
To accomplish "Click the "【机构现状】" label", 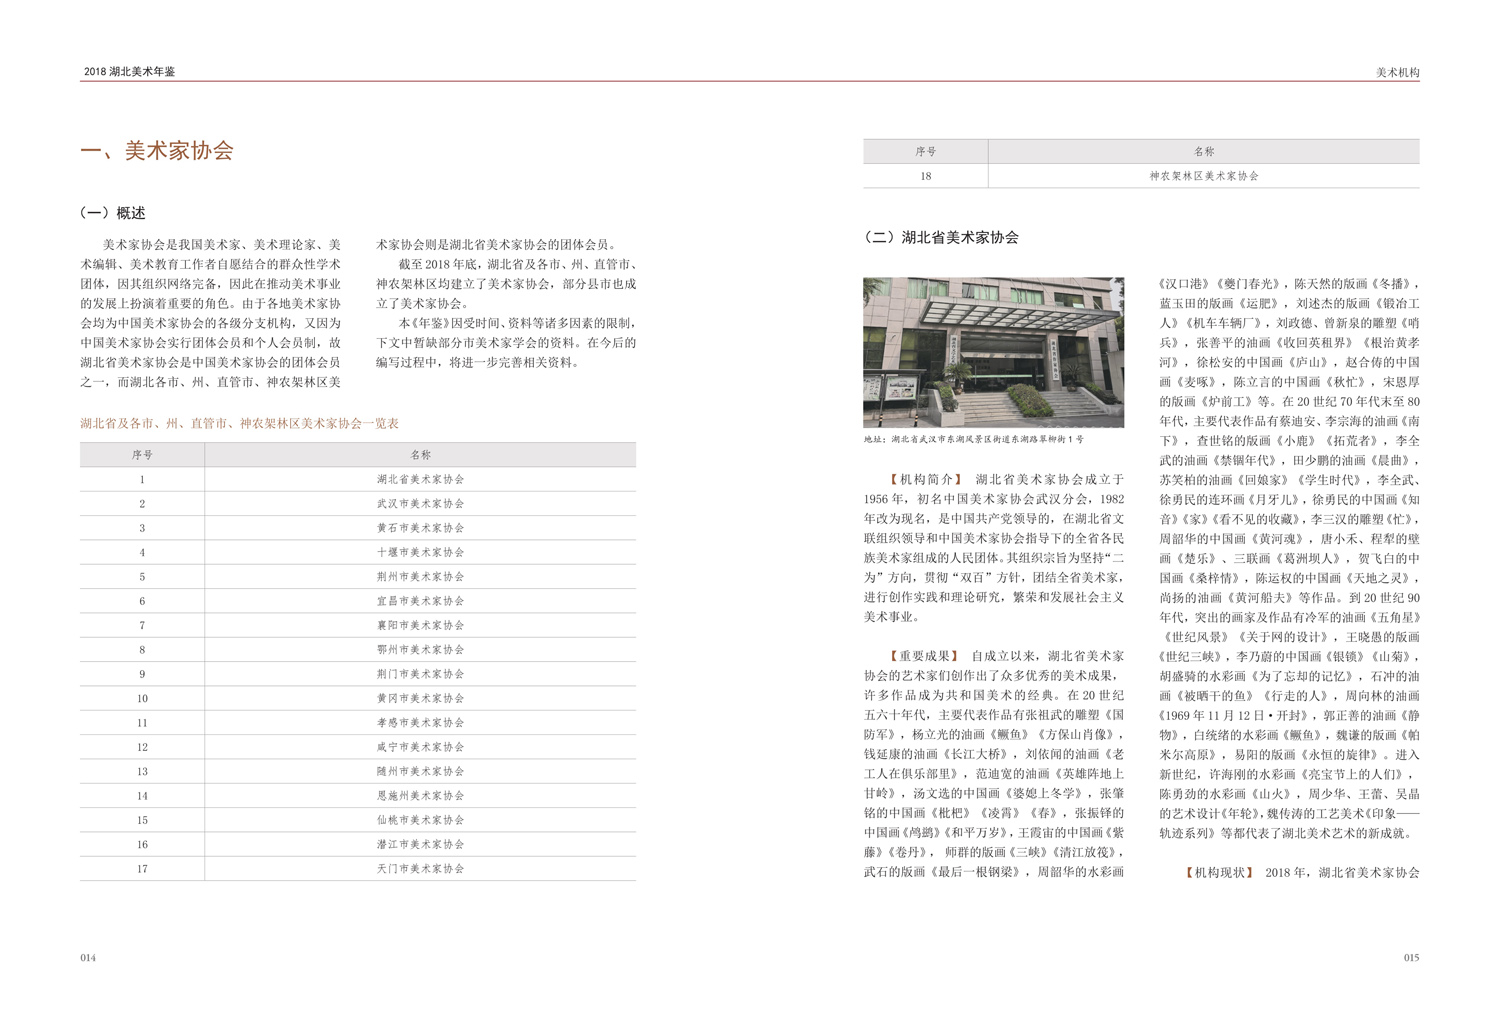I will pyautogui.click(x=1218, y=873).
